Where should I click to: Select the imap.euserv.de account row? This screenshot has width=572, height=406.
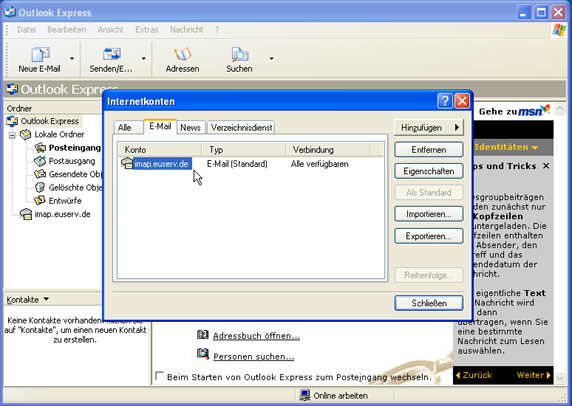251,164
